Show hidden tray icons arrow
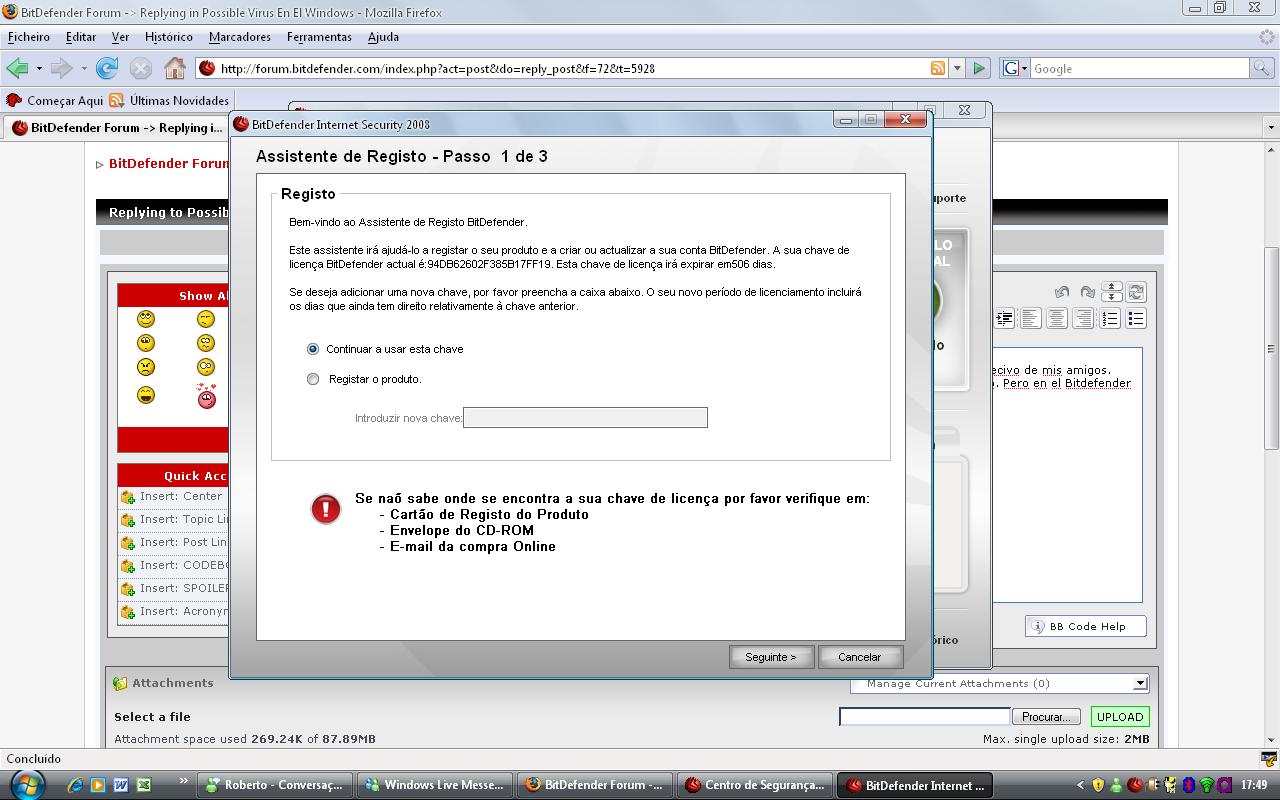 pos(1080,785)
